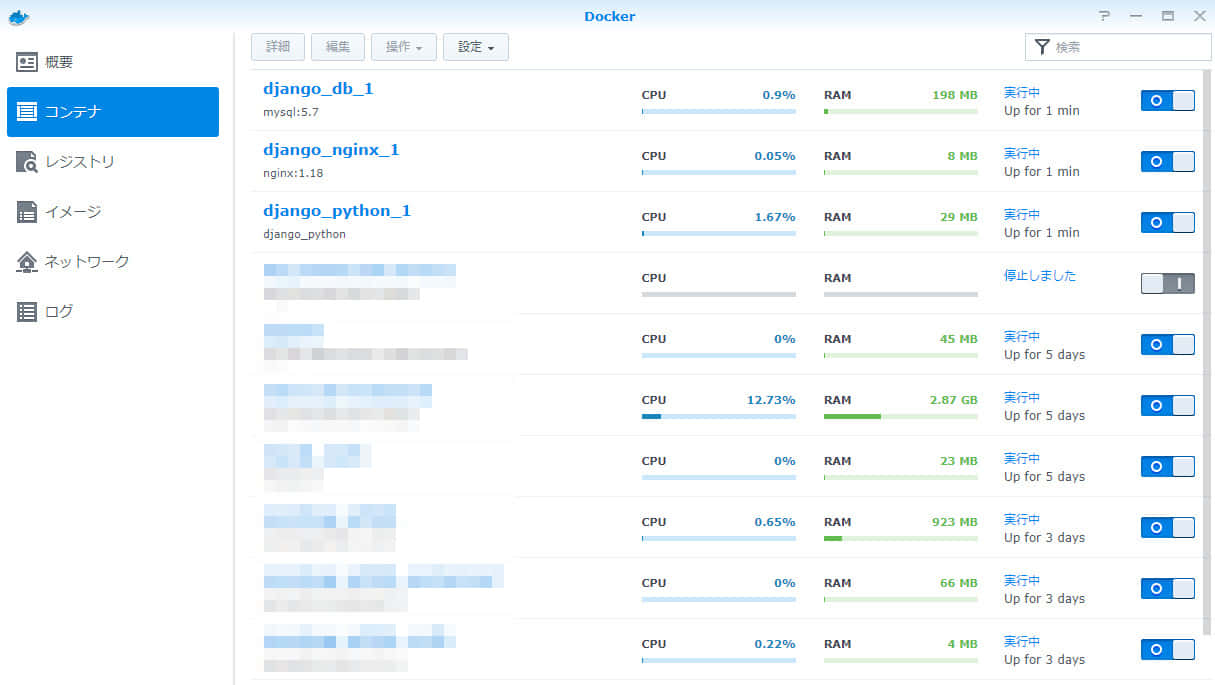1215x685 pixels.
Task: Select the ネットワーク network icon
Action: (x=29, y=261)
